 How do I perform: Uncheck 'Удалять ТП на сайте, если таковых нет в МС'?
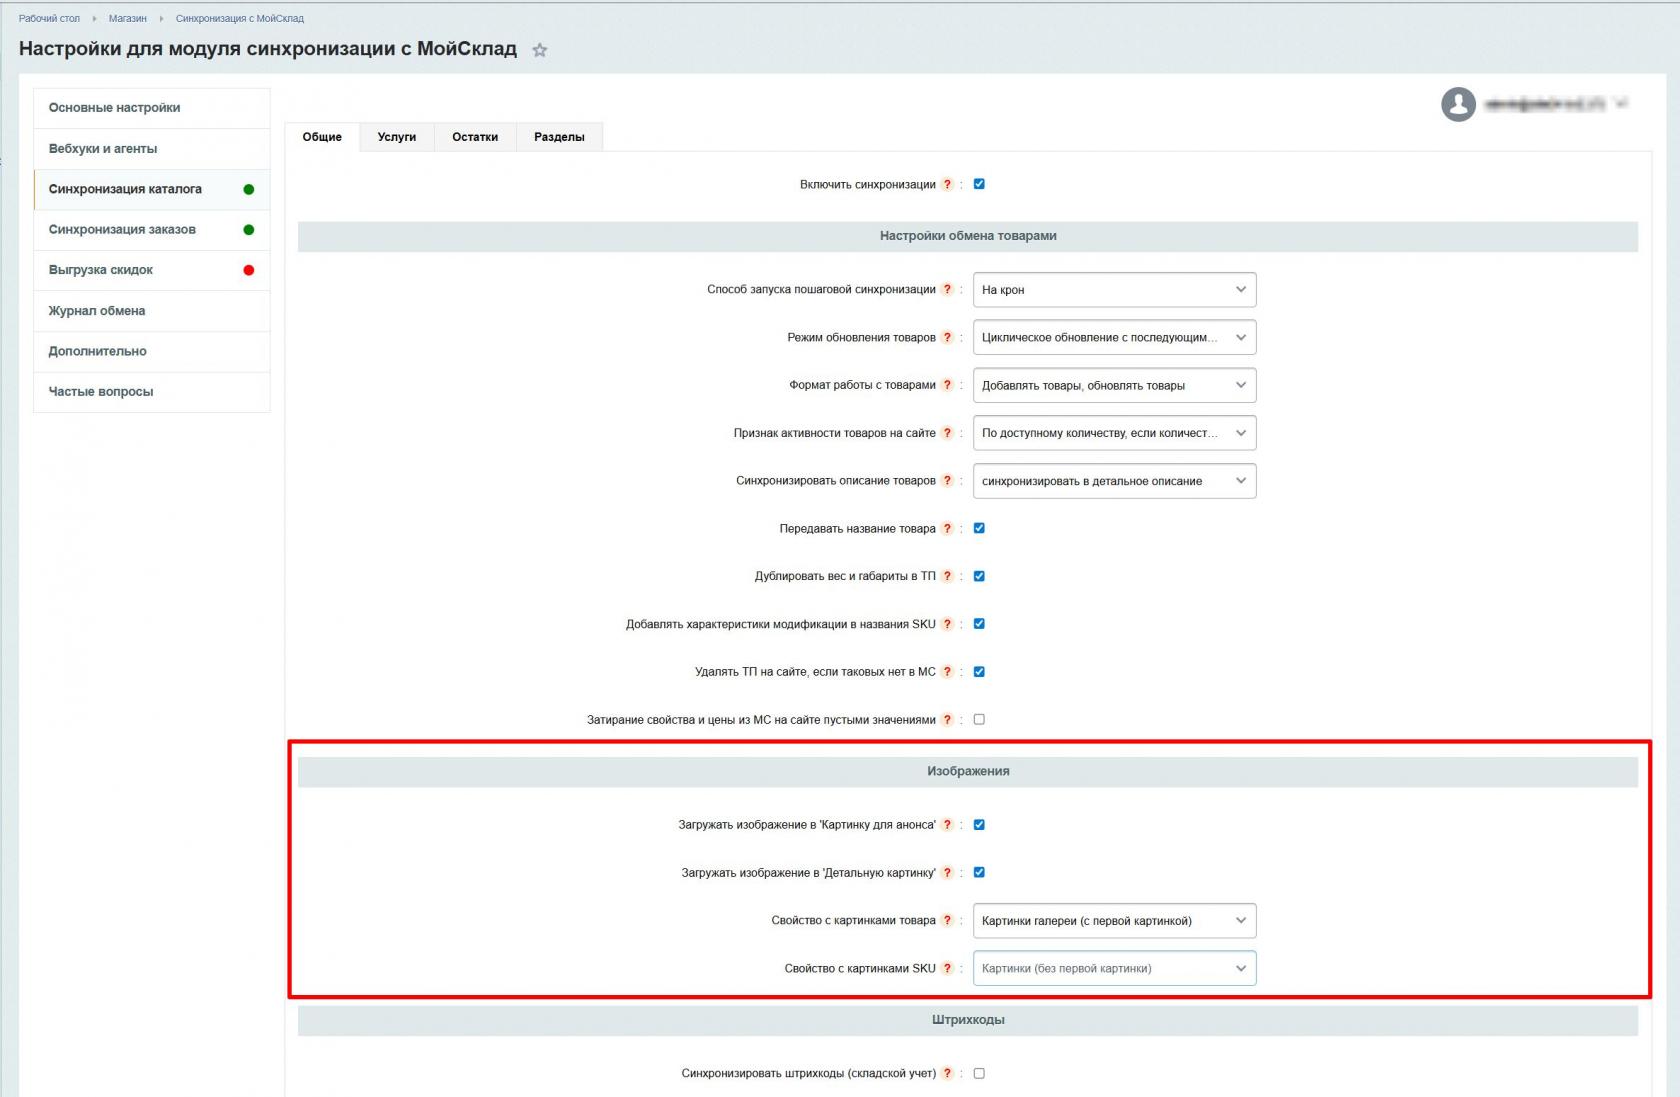[x=979, y=672]
